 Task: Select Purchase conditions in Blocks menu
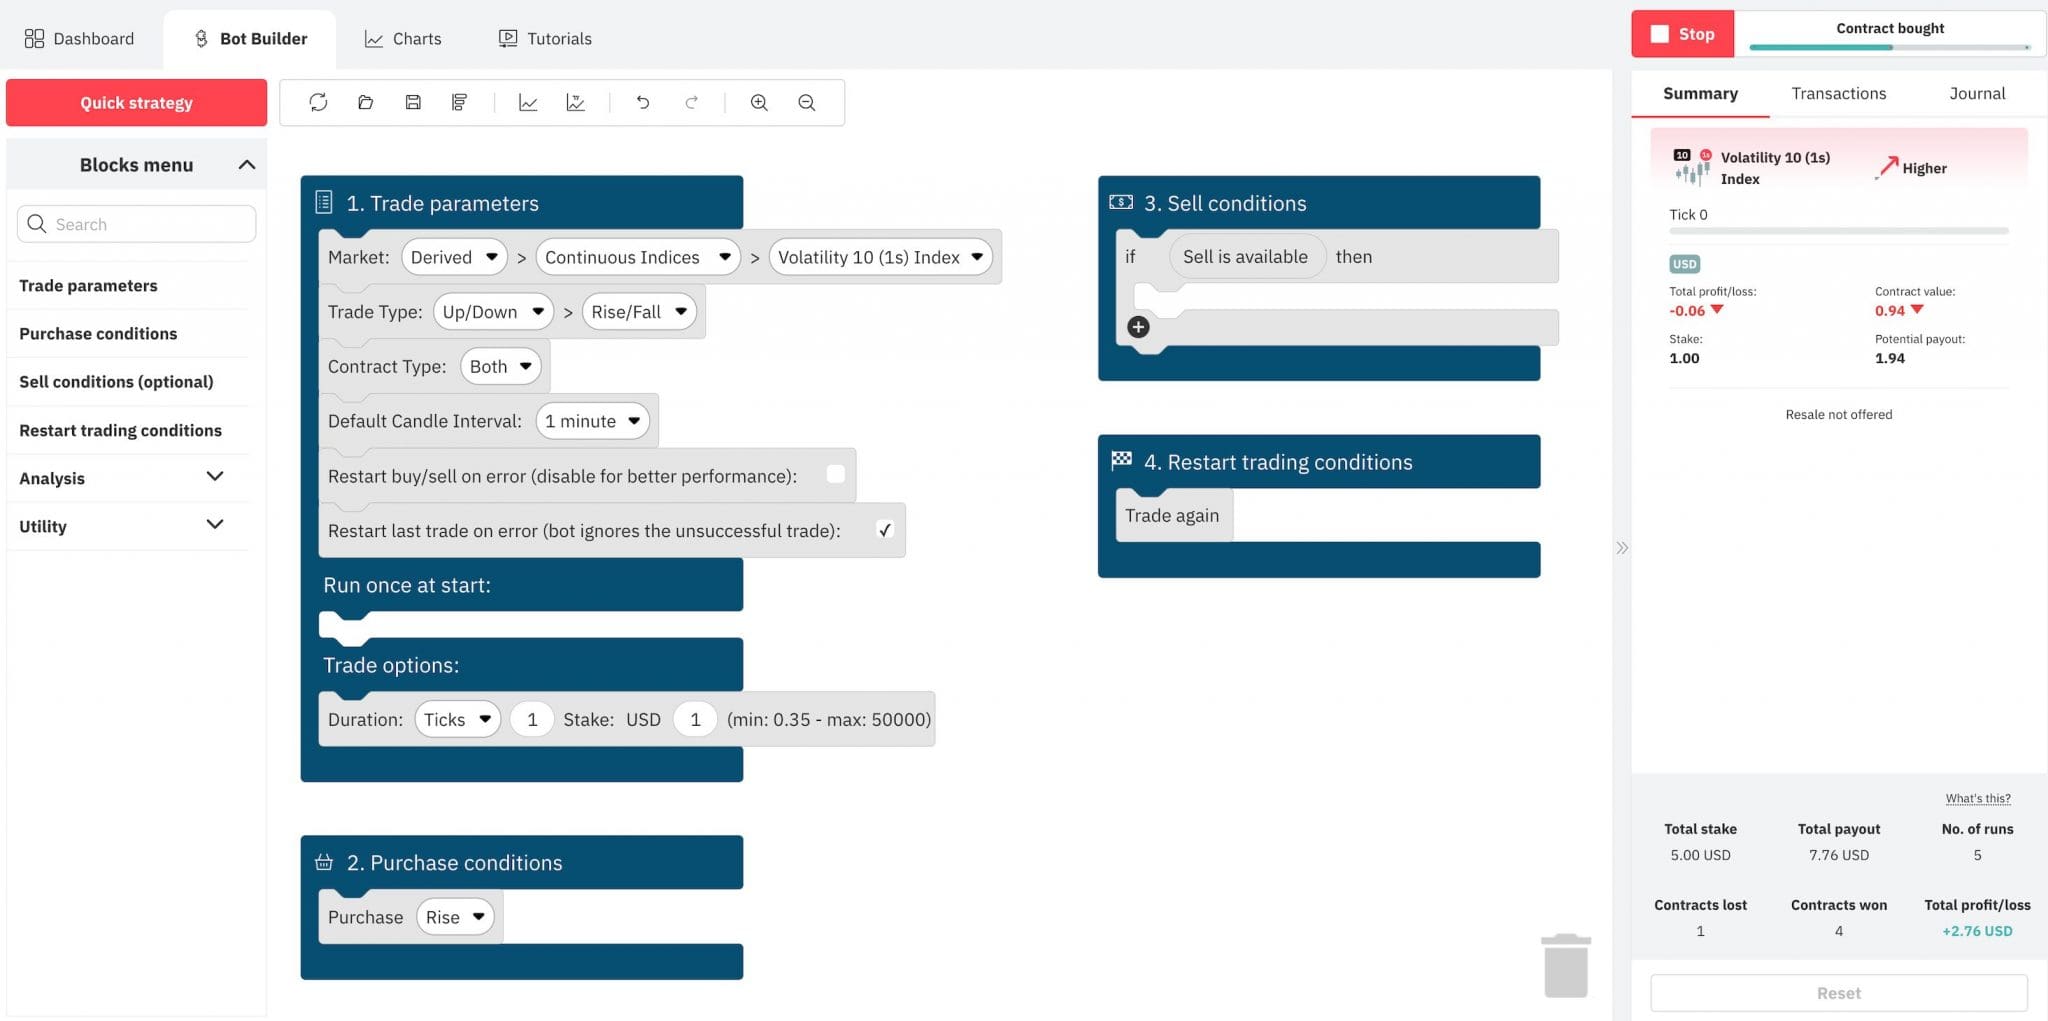click(x=98, y=333)
